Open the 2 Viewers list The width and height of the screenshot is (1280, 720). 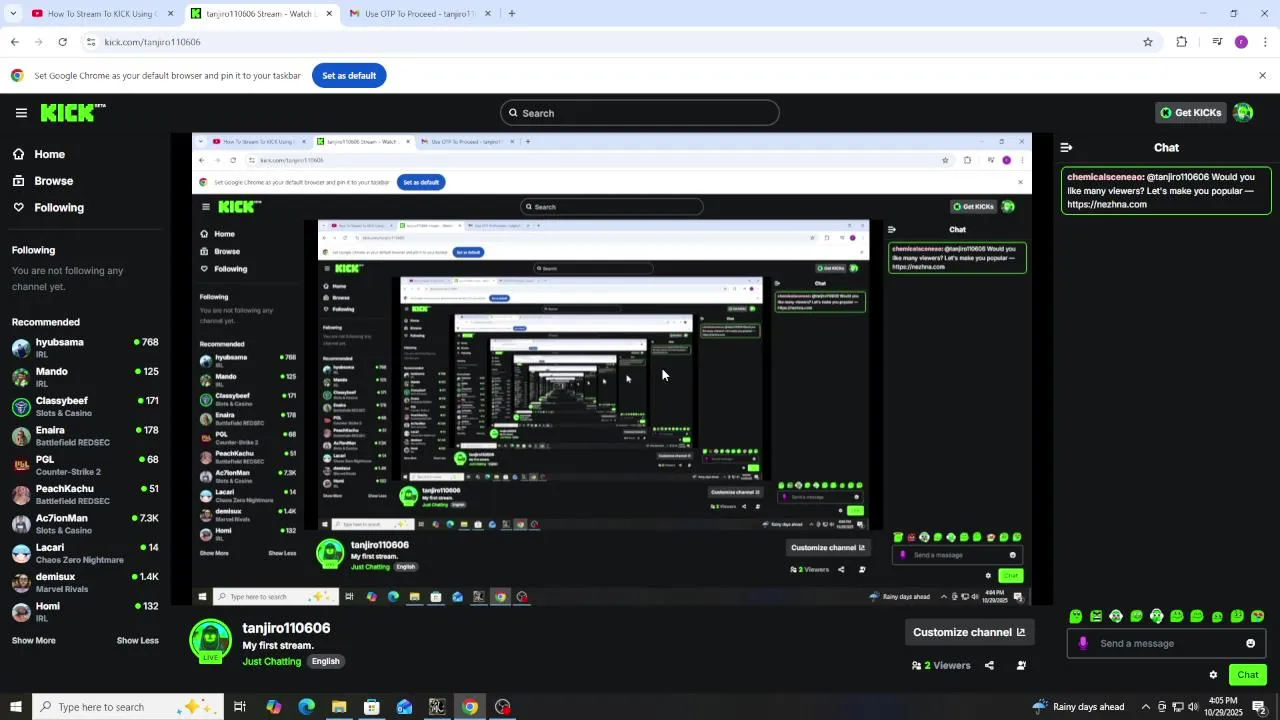pos(941,665)
